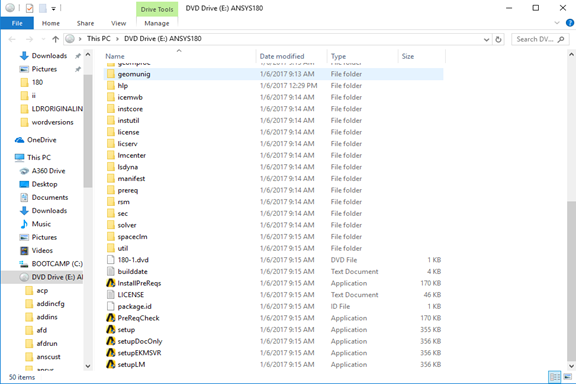Go up one folder level with Up arrow
Image resolution: width=576 pixels, height=384 pixels.
coord(55,39)
